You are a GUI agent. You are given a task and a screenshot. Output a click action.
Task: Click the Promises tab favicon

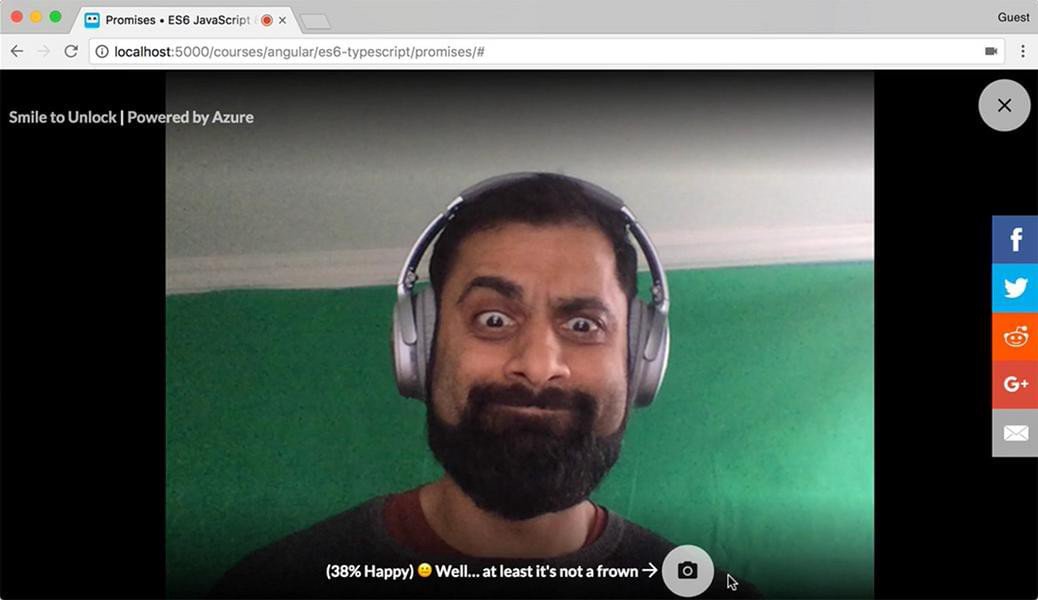(x=92, y=20)
